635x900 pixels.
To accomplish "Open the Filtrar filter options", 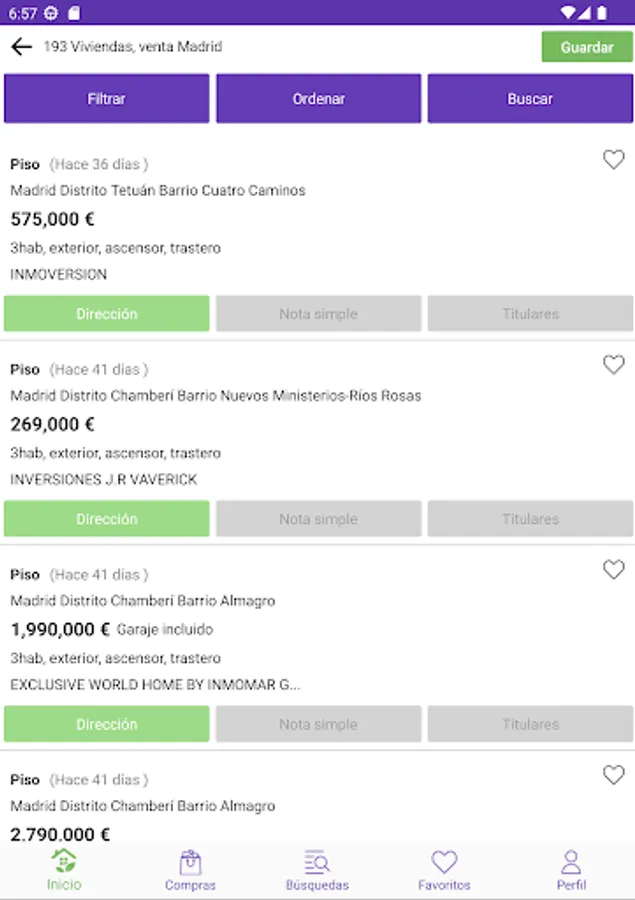I will click(106, 99).
